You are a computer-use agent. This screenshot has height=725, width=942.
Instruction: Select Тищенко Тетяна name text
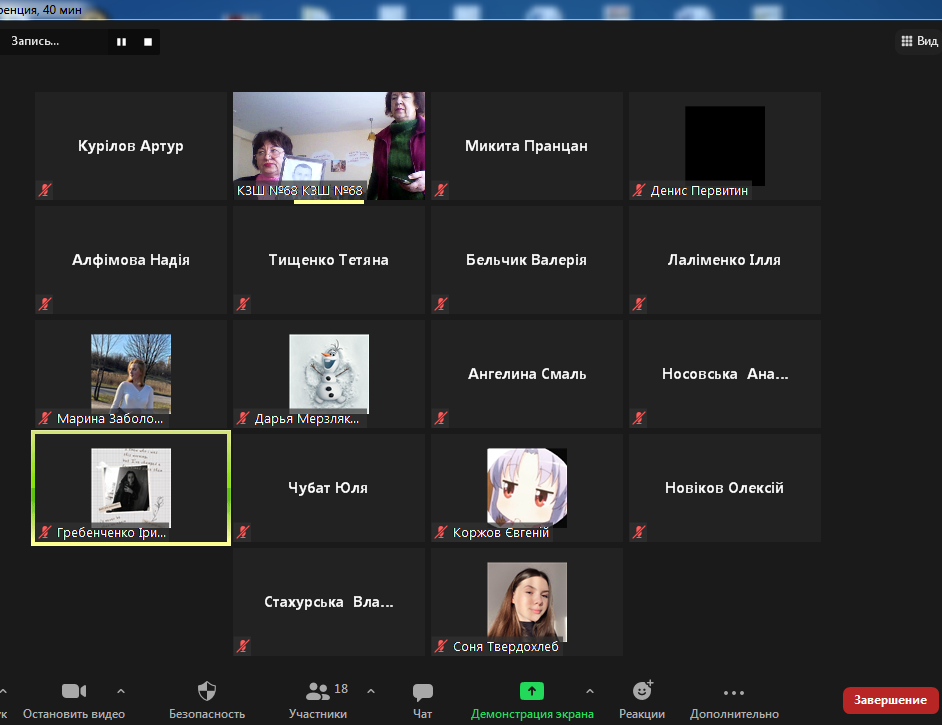coord(329,260)
